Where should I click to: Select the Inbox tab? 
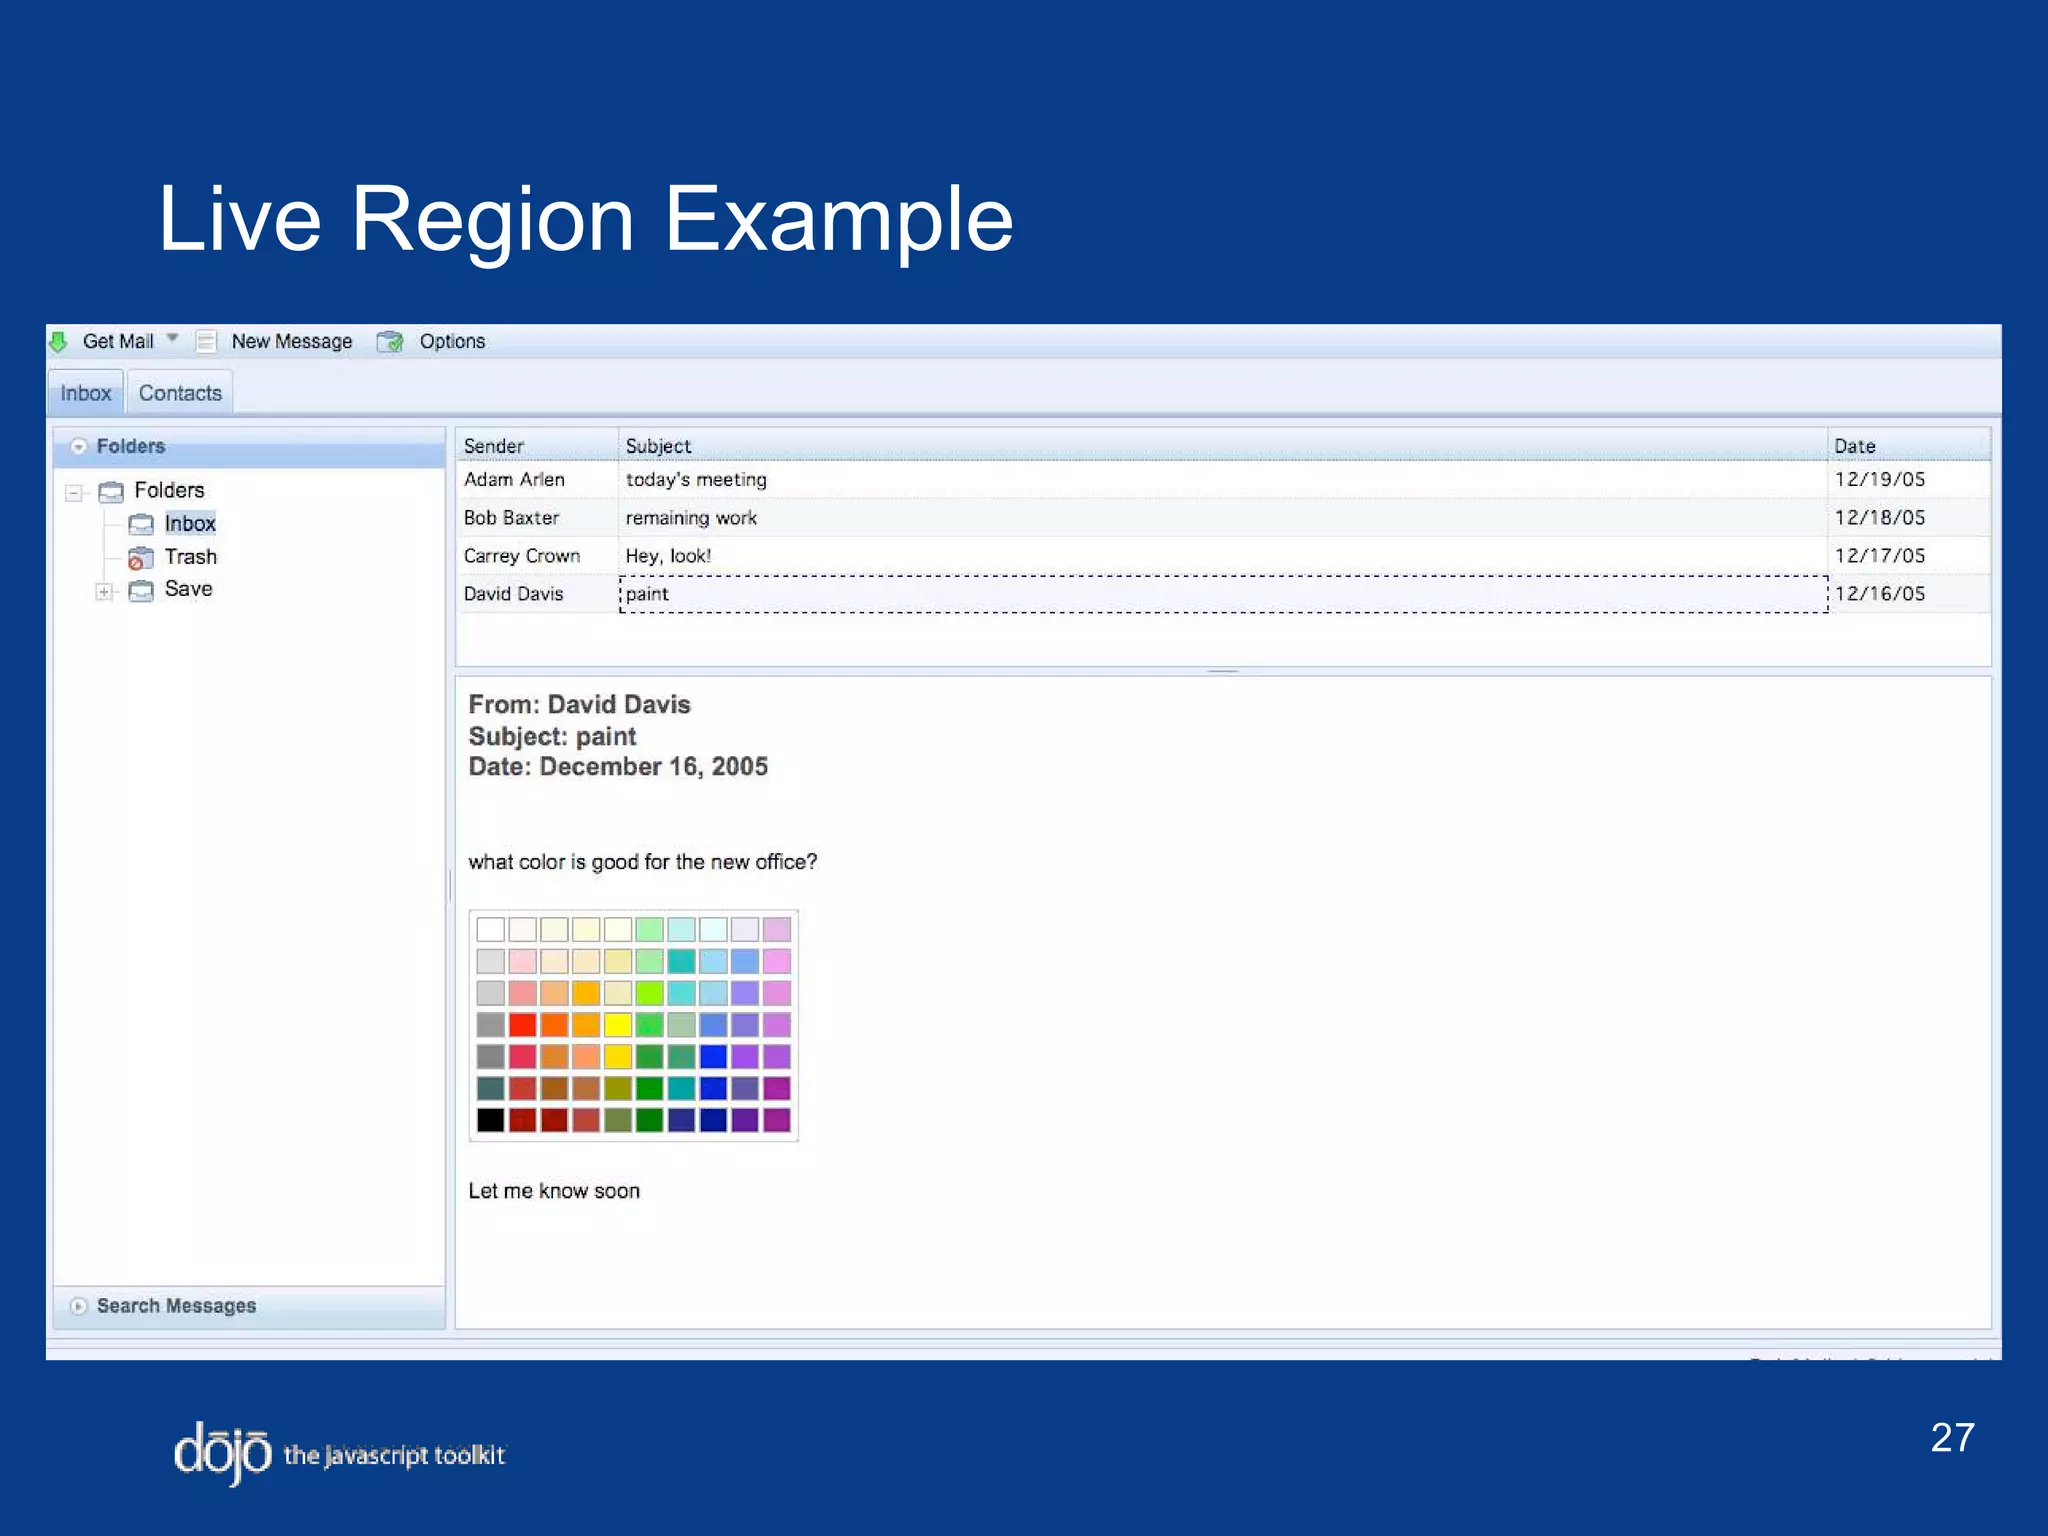point(86,393)
